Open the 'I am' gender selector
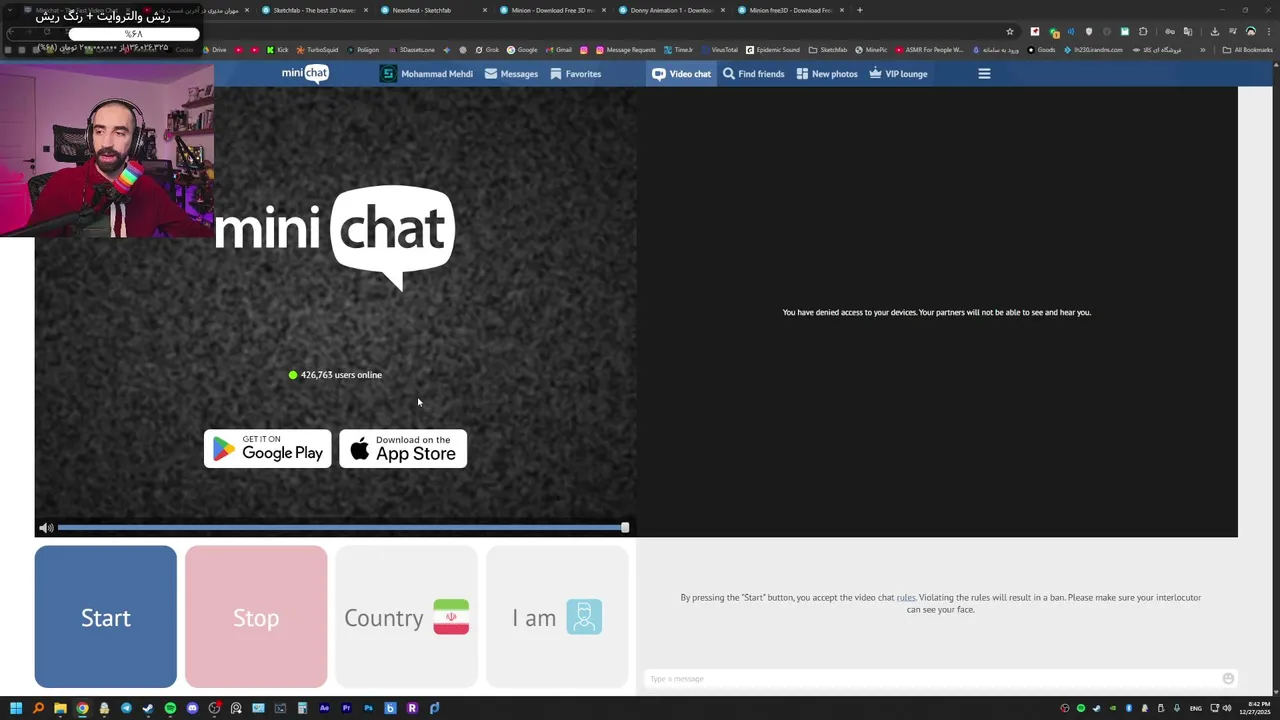This screenshot has width=1280, height=720. (x=557, y=617)
